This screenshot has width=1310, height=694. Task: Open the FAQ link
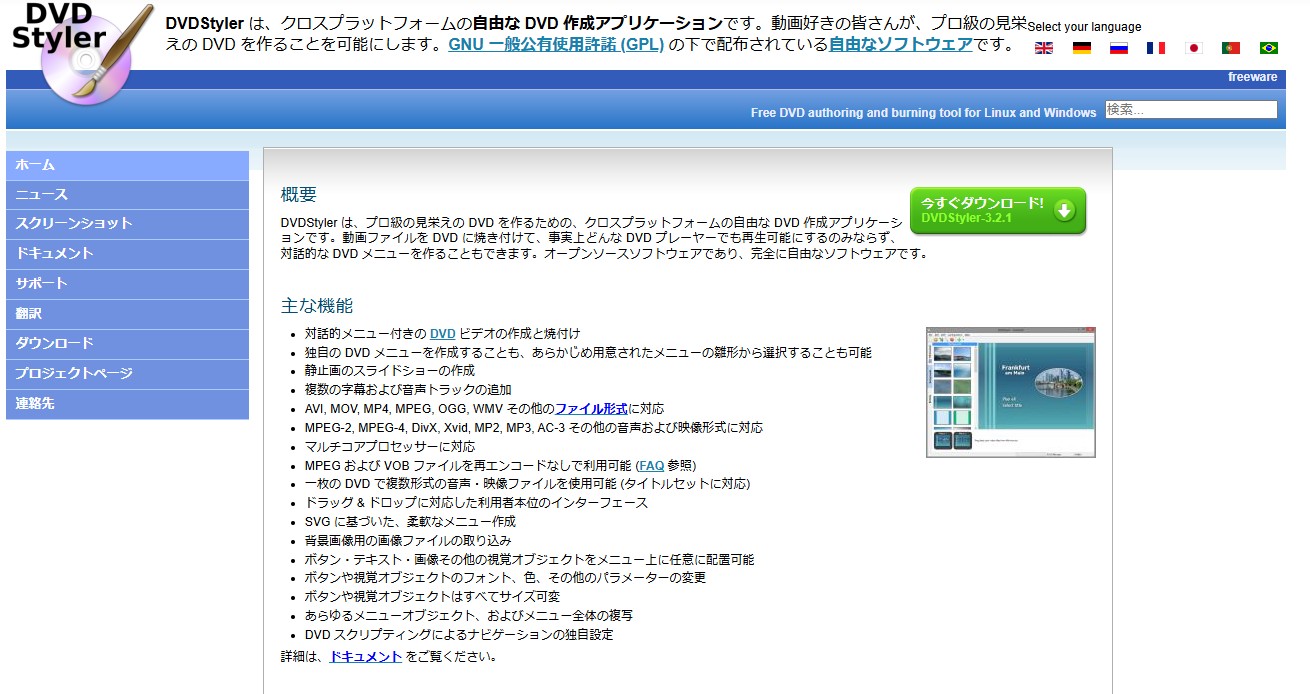(x=652, y=466)
